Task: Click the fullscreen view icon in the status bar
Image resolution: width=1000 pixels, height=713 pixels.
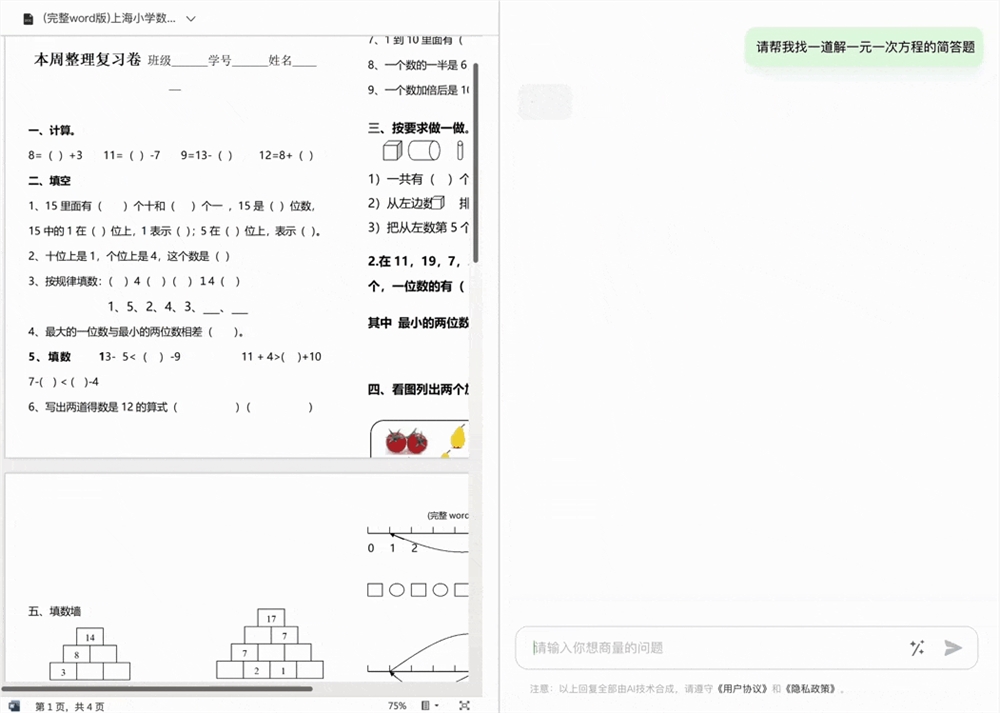Action: 464,705
